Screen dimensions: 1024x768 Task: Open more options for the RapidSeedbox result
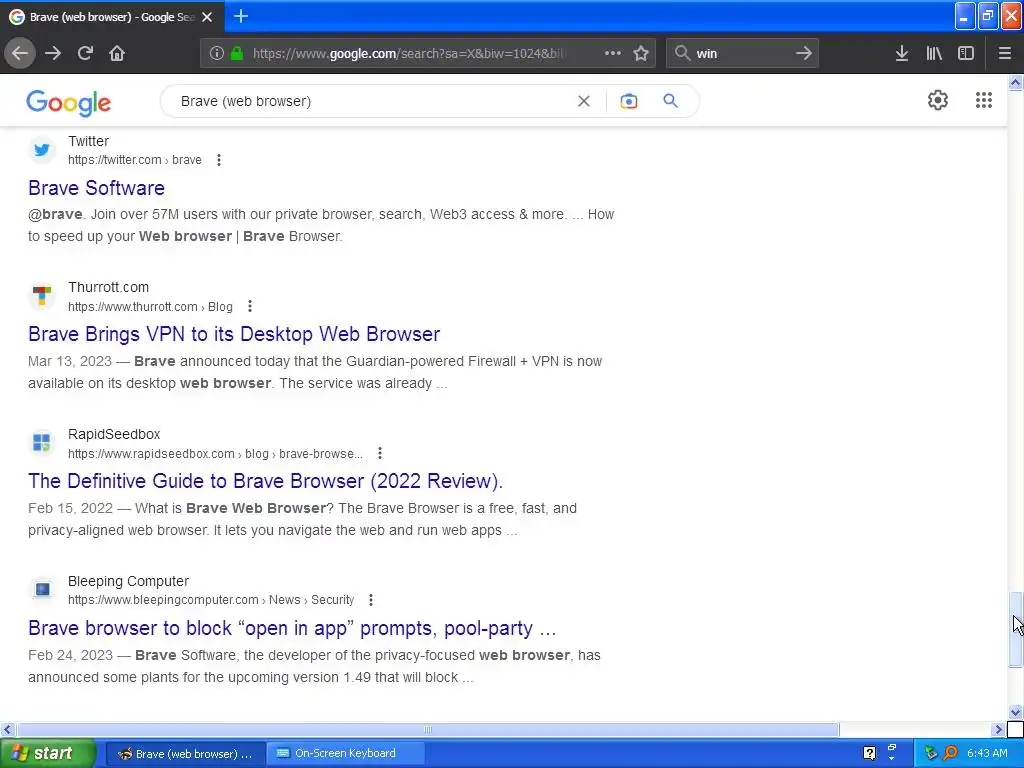coord(379,453)
